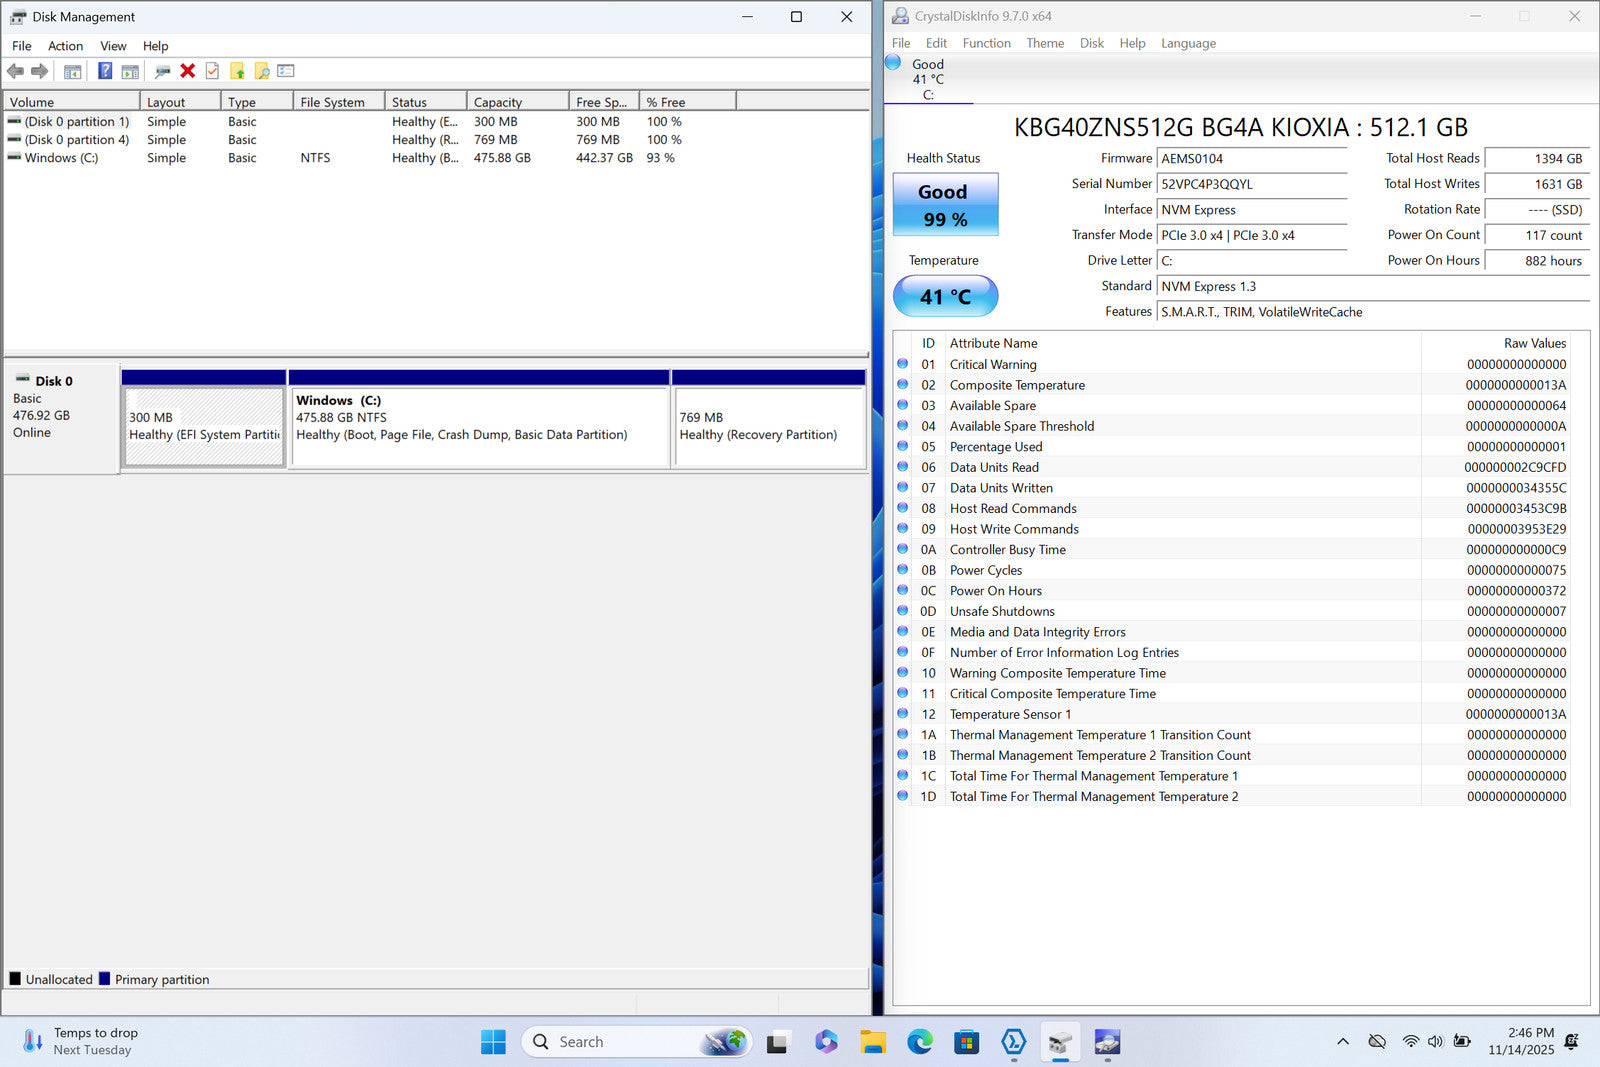Click the Back arrow in Disk Management toolbar
Viewport: 1600px width, 1067px height.
pos(15,71)
